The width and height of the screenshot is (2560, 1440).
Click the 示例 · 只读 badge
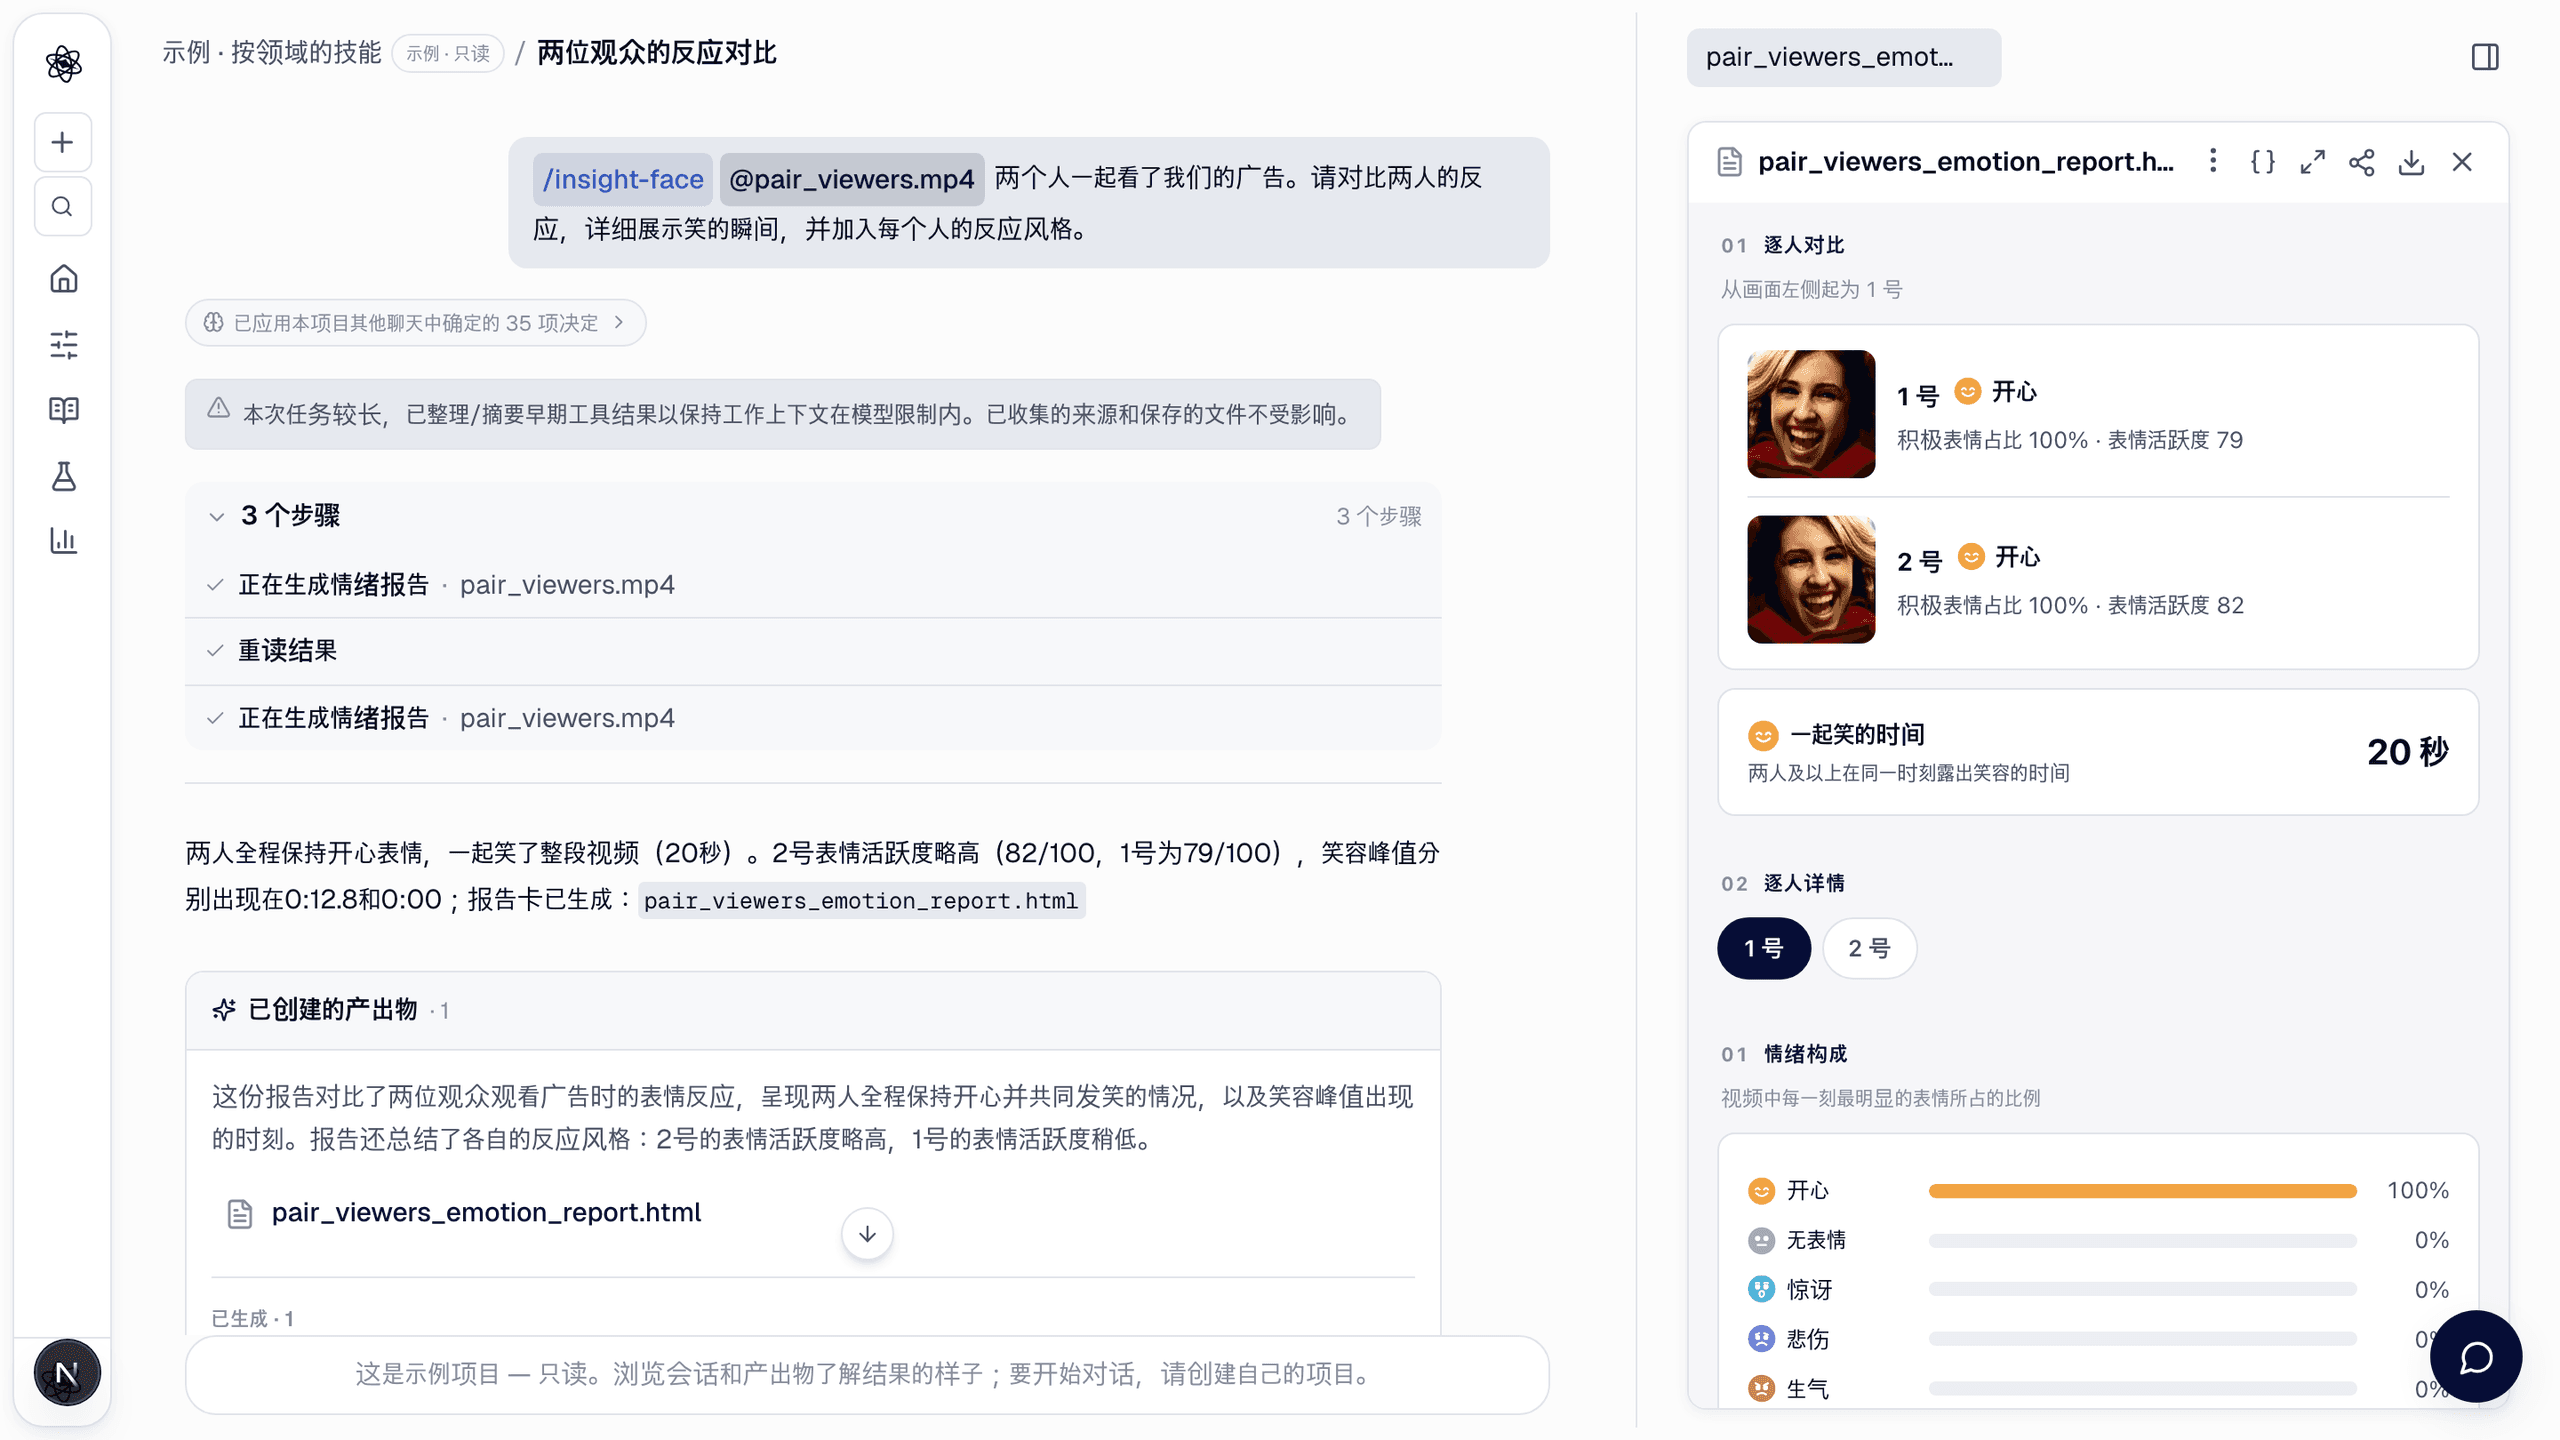tap(448, 53)
